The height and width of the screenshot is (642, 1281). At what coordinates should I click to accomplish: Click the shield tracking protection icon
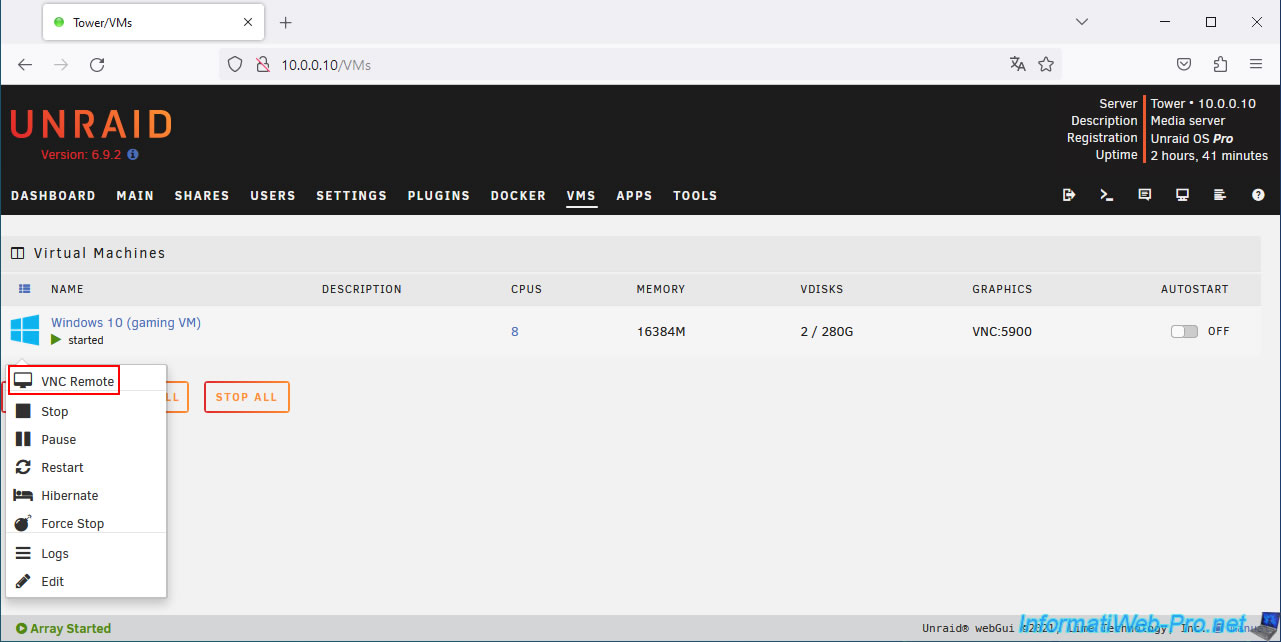point(235,64)
